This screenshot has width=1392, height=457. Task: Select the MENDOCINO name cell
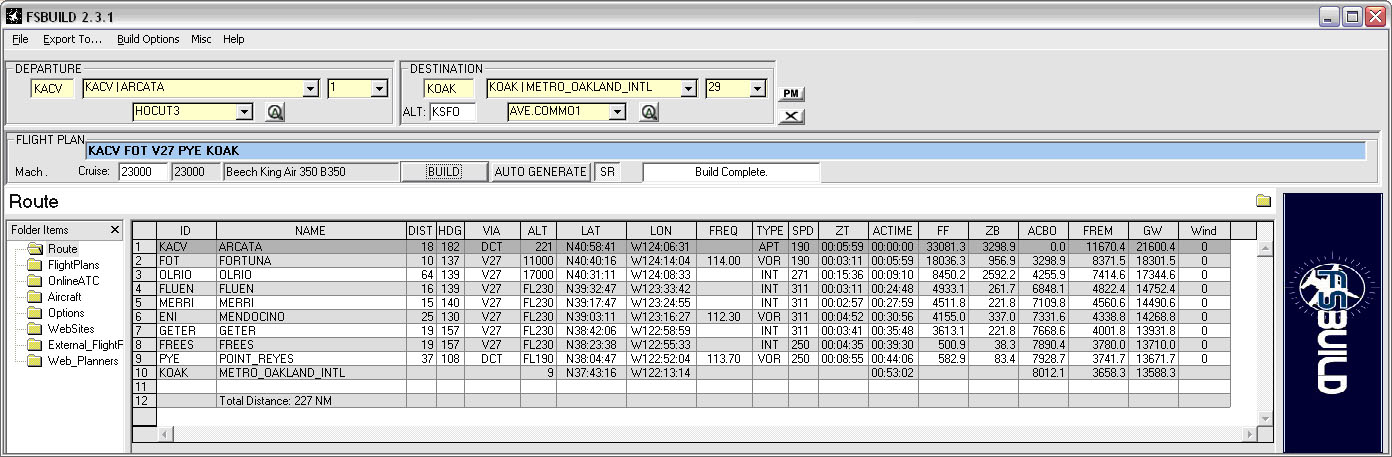click(x=311, y=316)
